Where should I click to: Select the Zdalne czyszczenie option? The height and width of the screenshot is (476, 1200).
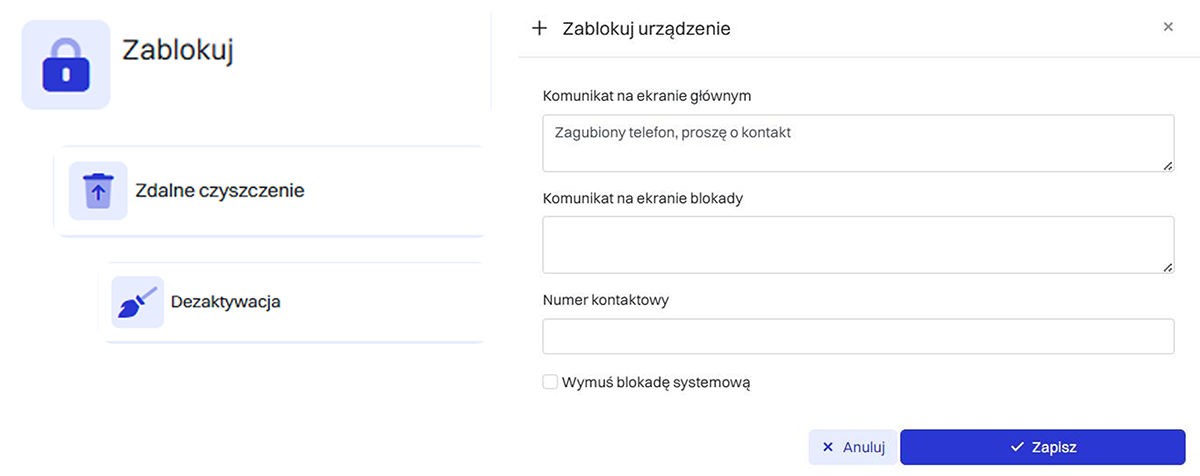click(x=219, y=190)
